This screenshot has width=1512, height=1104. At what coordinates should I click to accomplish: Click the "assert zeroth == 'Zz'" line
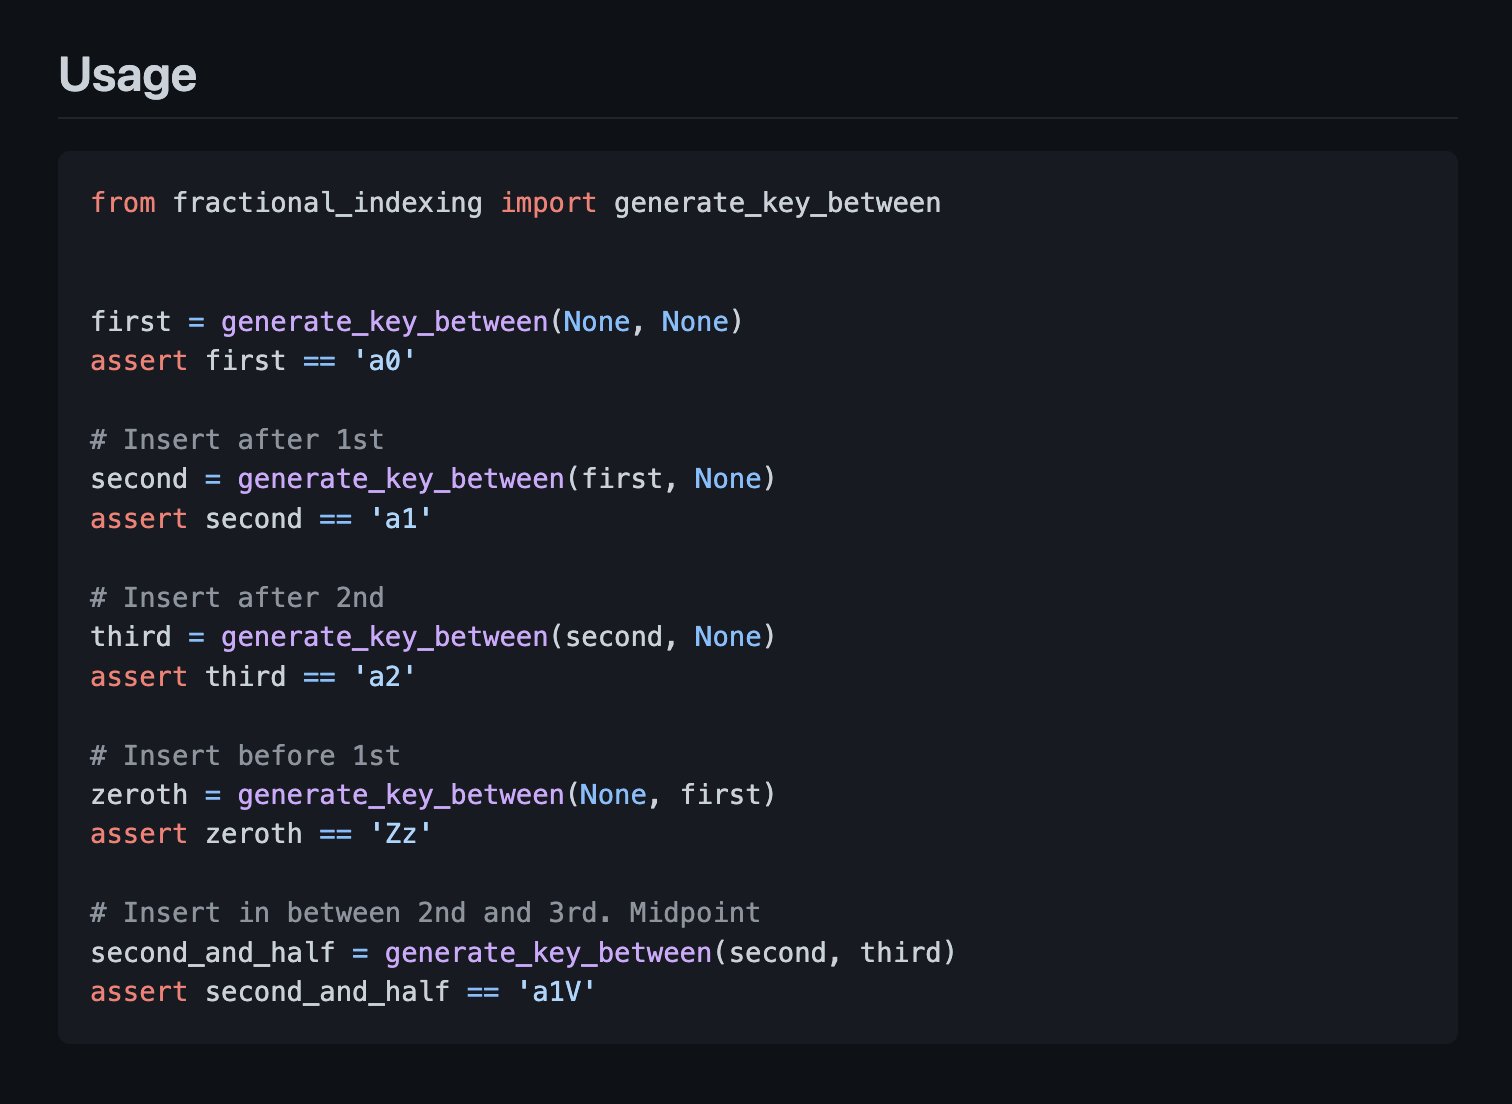261,834
